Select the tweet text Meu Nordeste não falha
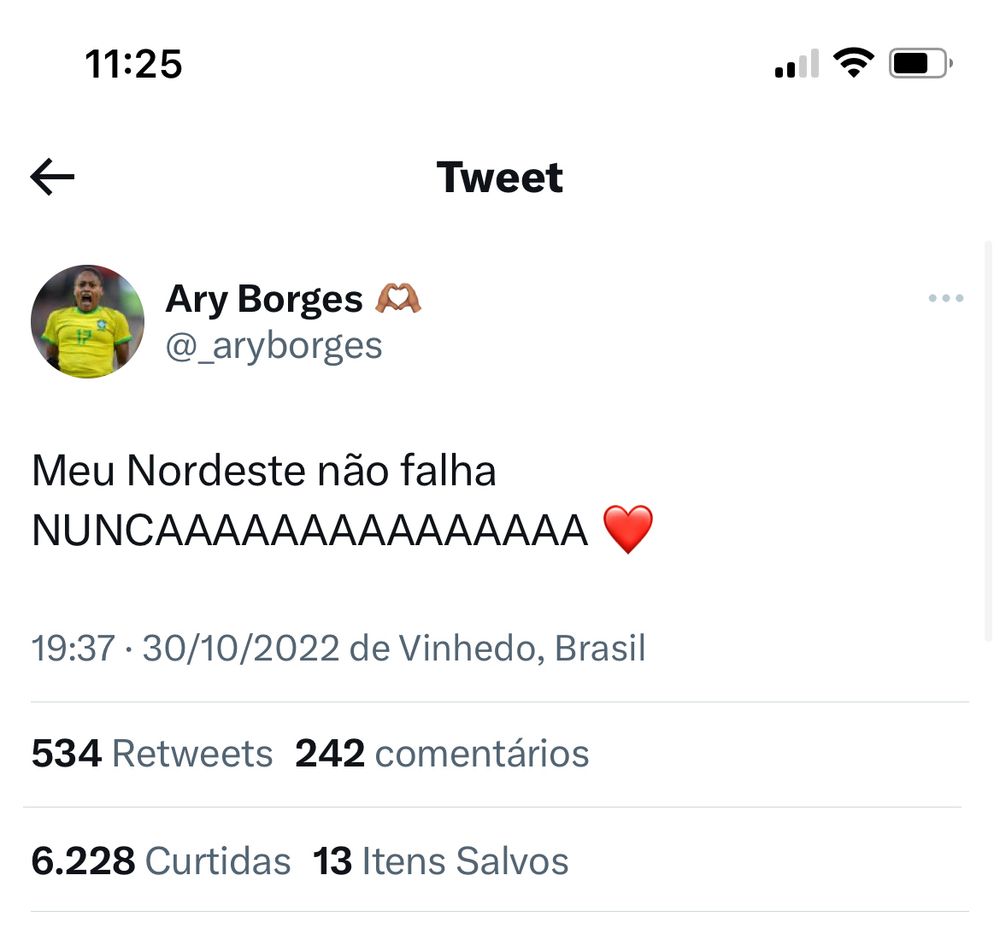Image resolution: width=1000 pixels, height=927 pixels. (x=264, y=471)
